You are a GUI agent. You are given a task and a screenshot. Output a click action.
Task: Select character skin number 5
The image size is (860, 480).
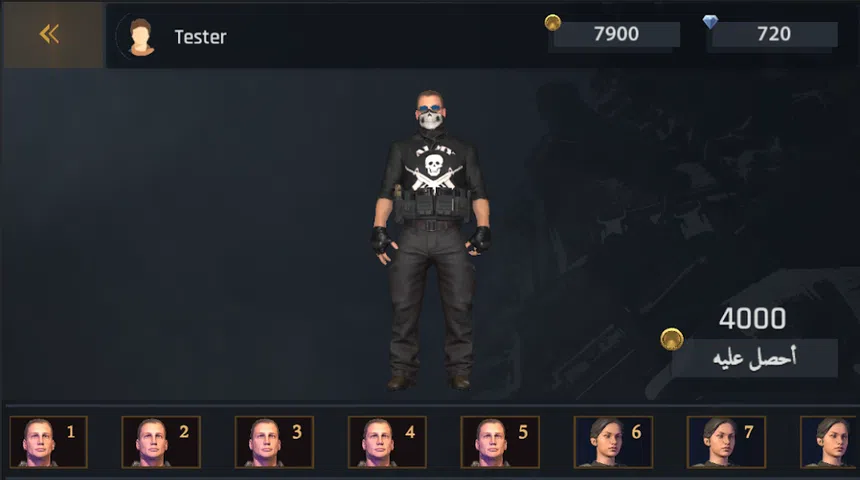(500, 442)
